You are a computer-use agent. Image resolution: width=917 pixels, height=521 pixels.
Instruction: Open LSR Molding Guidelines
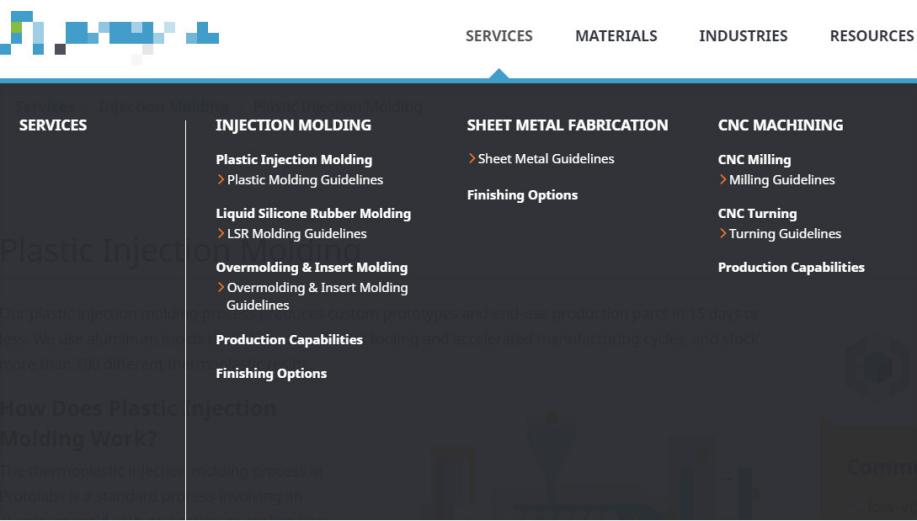click(296, 234)
